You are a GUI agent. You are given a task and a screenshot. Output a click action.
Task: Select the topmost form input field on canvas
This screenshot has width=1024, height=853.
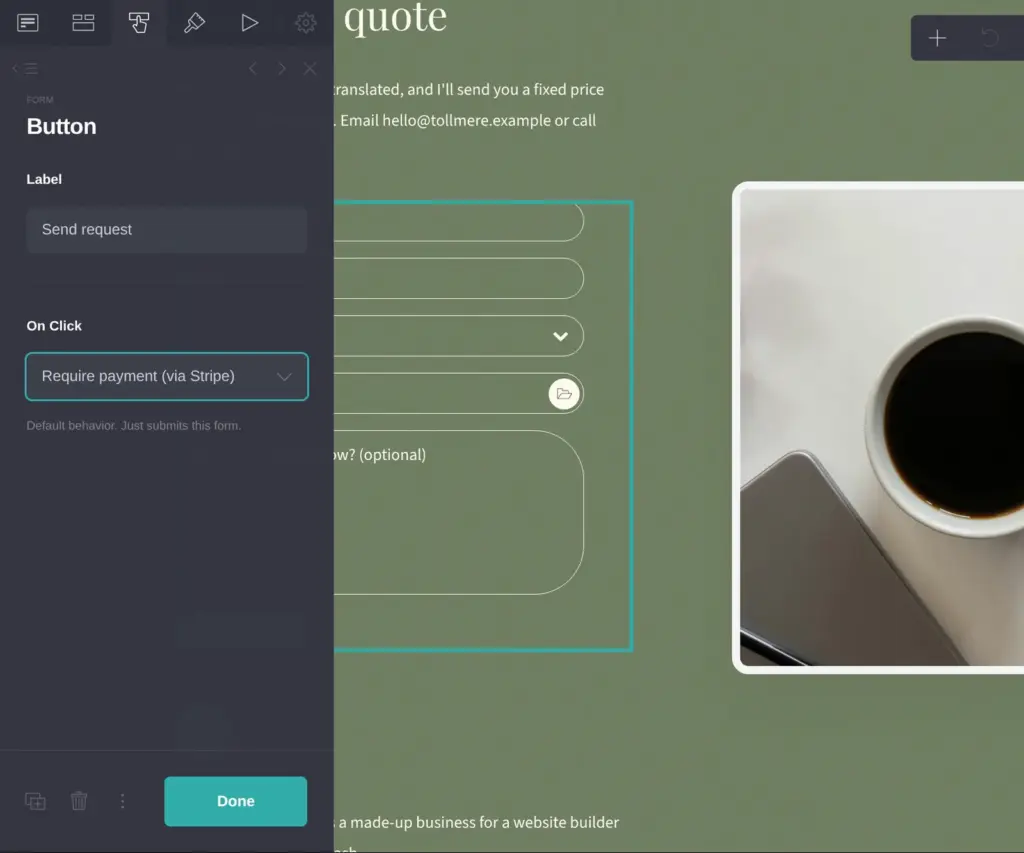[x=458, y=223]
